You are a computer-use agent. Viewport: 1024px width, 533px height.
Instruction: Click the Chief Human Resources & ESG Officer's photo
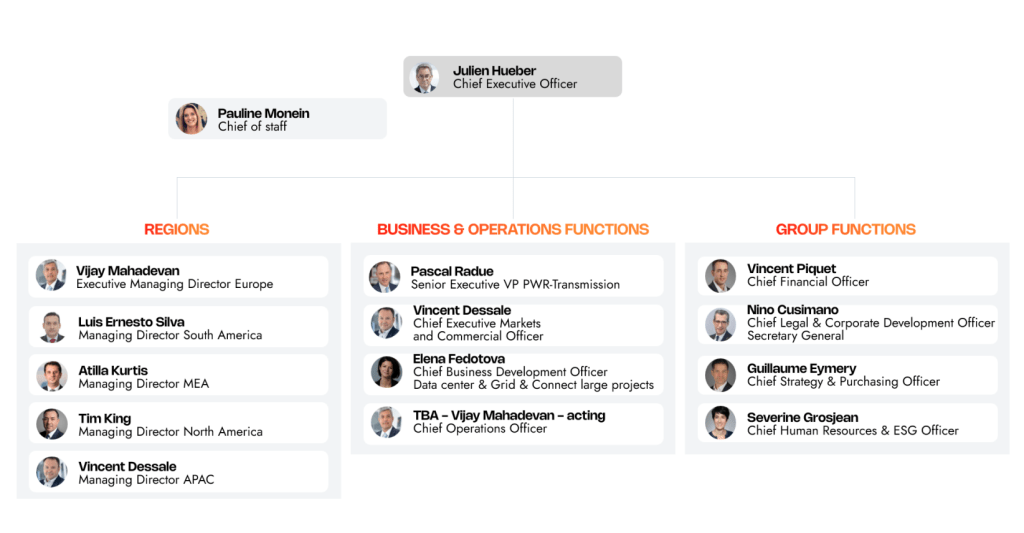[x=720, y=423]
